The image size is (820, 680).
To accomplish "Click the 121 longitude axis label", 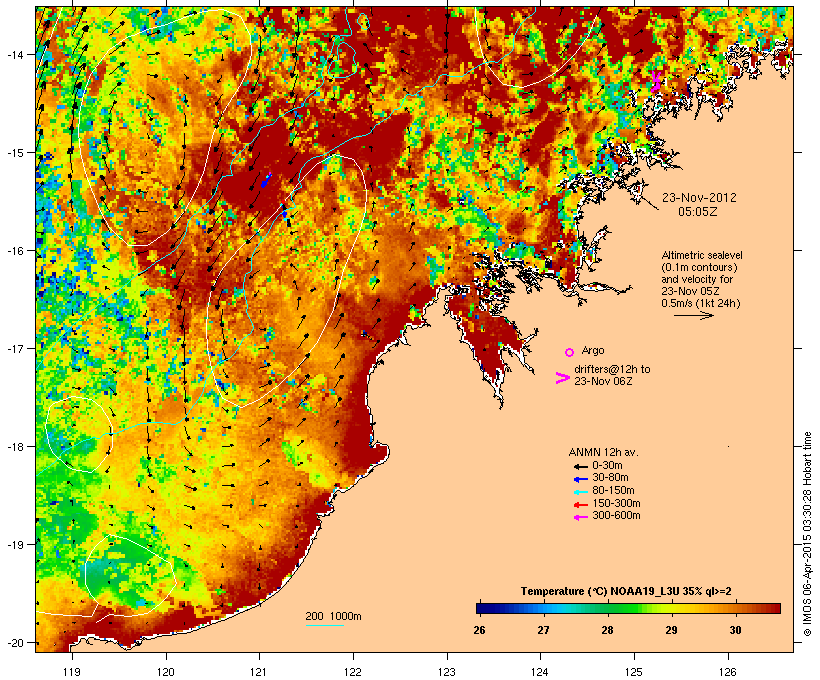I will pyautogui.click(x=259, y=672).
